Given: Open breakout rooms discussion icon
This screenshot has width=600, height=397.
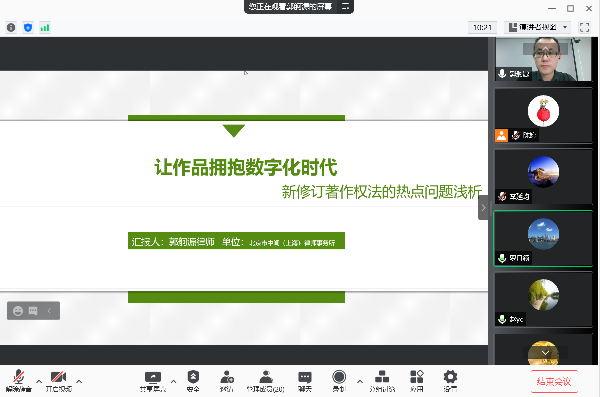Looking at the screenshot, I should click(382, 381).
